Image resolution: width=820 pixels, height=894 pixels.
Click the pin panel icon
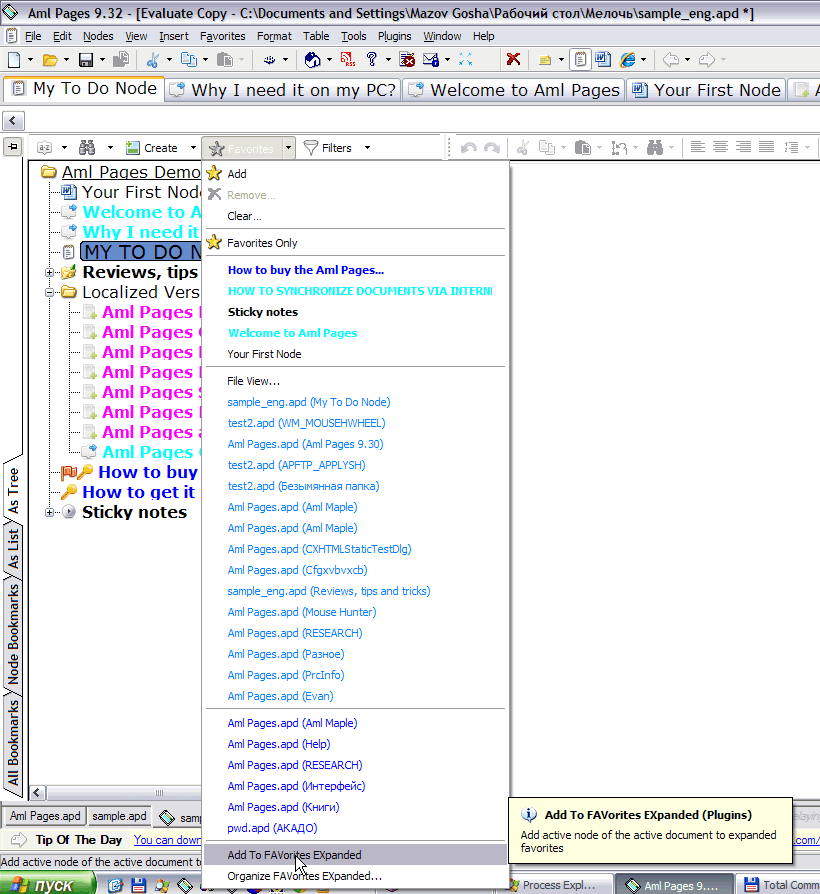[13, 147]
